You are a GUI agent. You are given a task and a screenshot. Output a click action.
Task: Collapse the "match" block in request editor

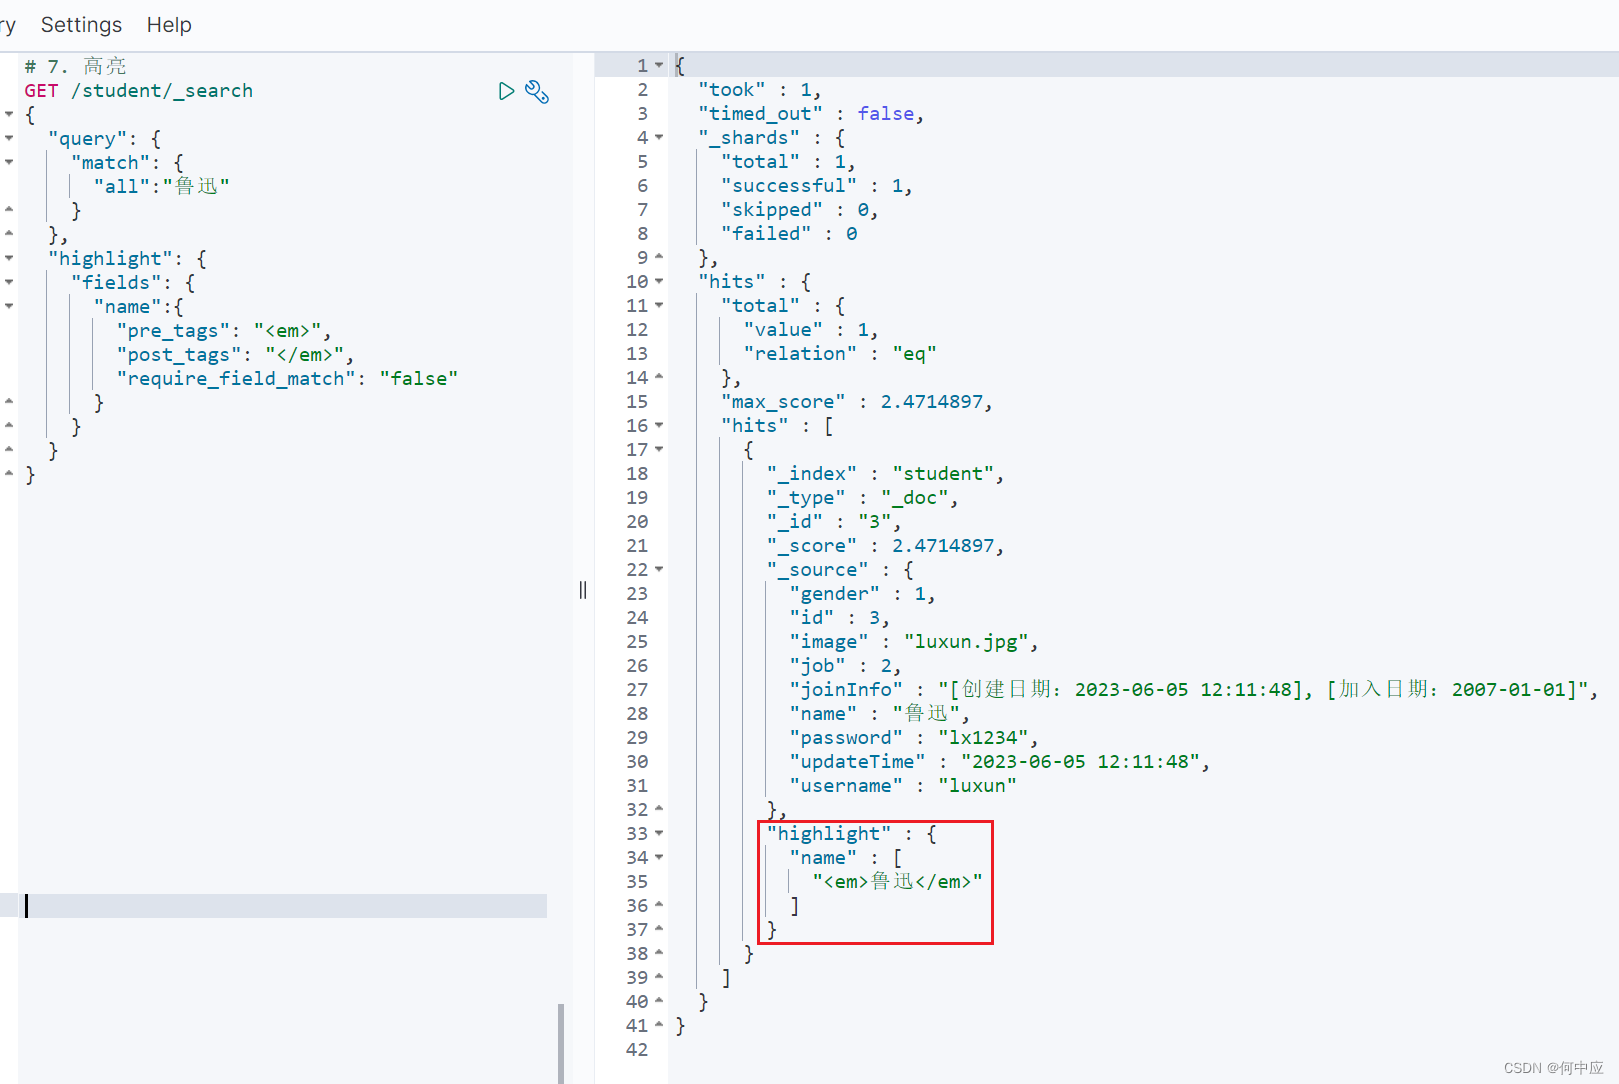[x=9, y=162]
